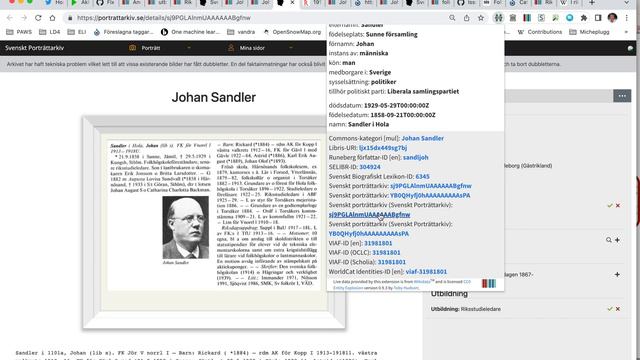Bookmark this page with the star icon
This screenshot has width=640, height=360.
[481, 18]
